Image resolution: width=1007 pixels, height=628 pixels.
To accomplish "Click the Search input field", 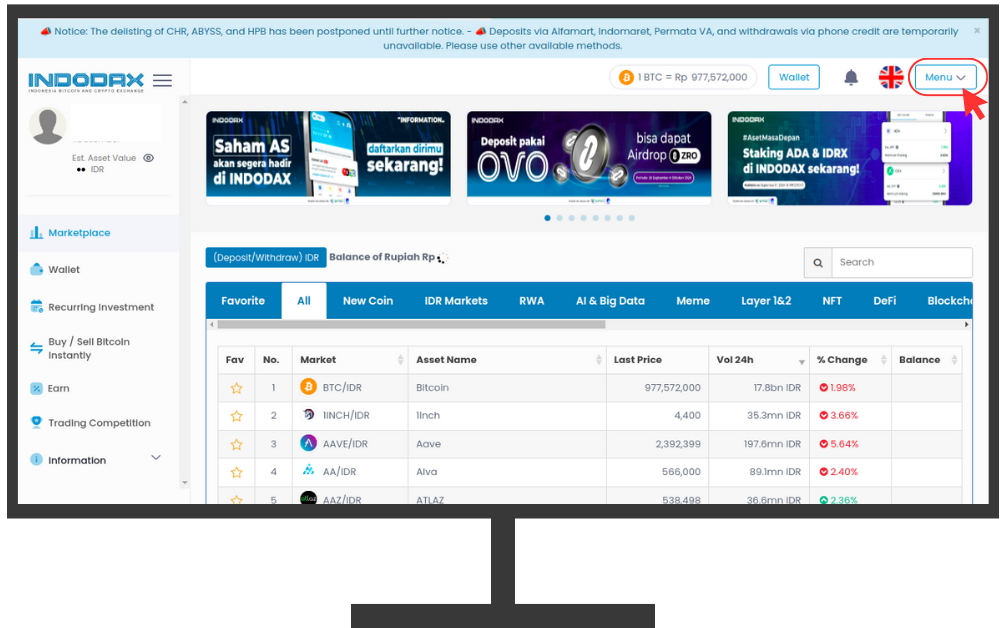I will point(902,263).
